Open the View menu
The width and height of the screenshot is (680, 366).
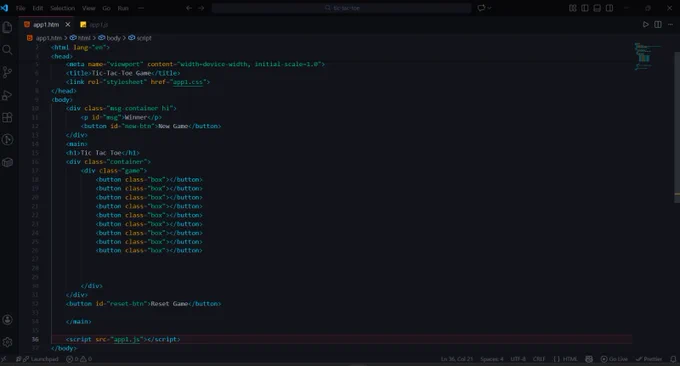pos(88,8)
